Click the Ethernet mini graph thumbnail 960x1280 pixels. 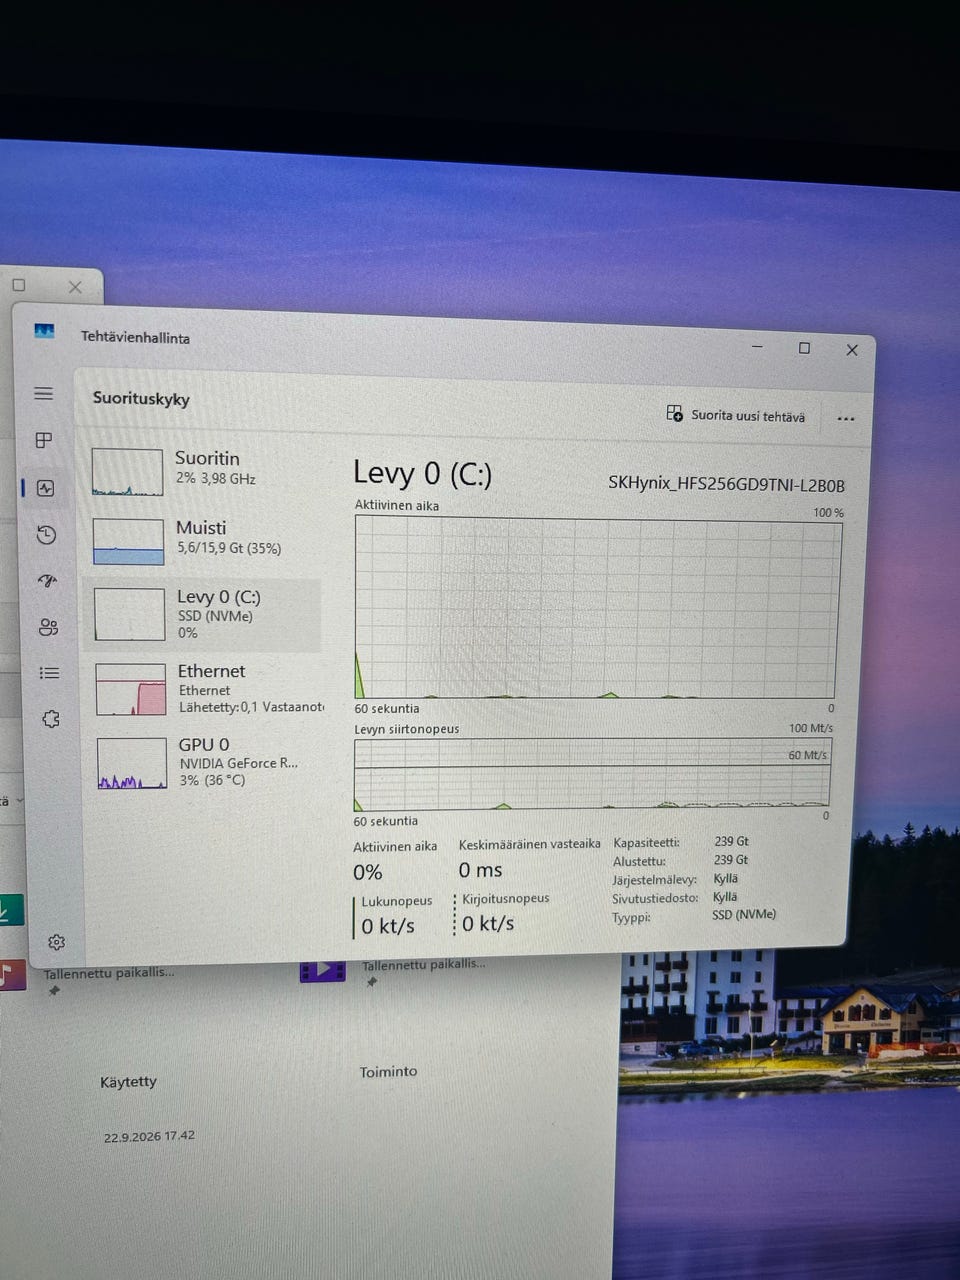[x=131, y=690]
